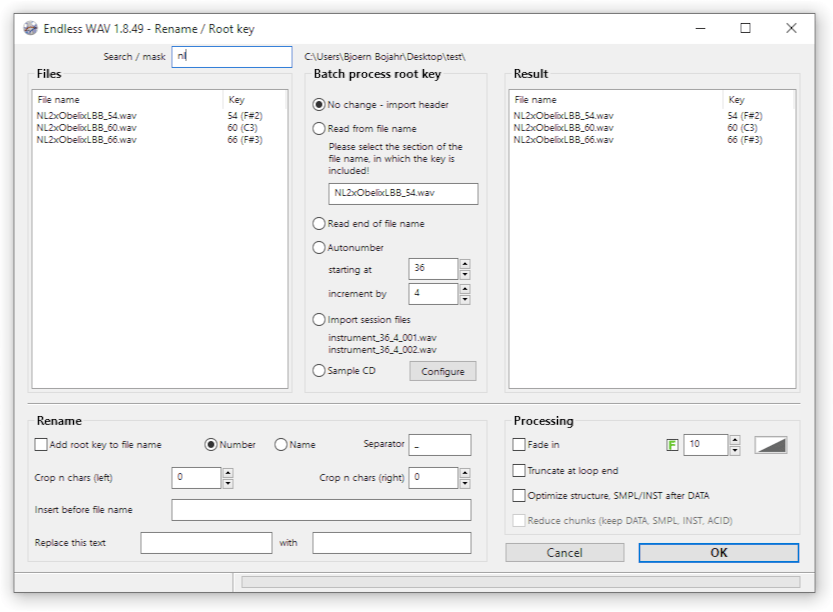Maximize the Endless WAV window

pyautogui.click(x=745, y=28)
